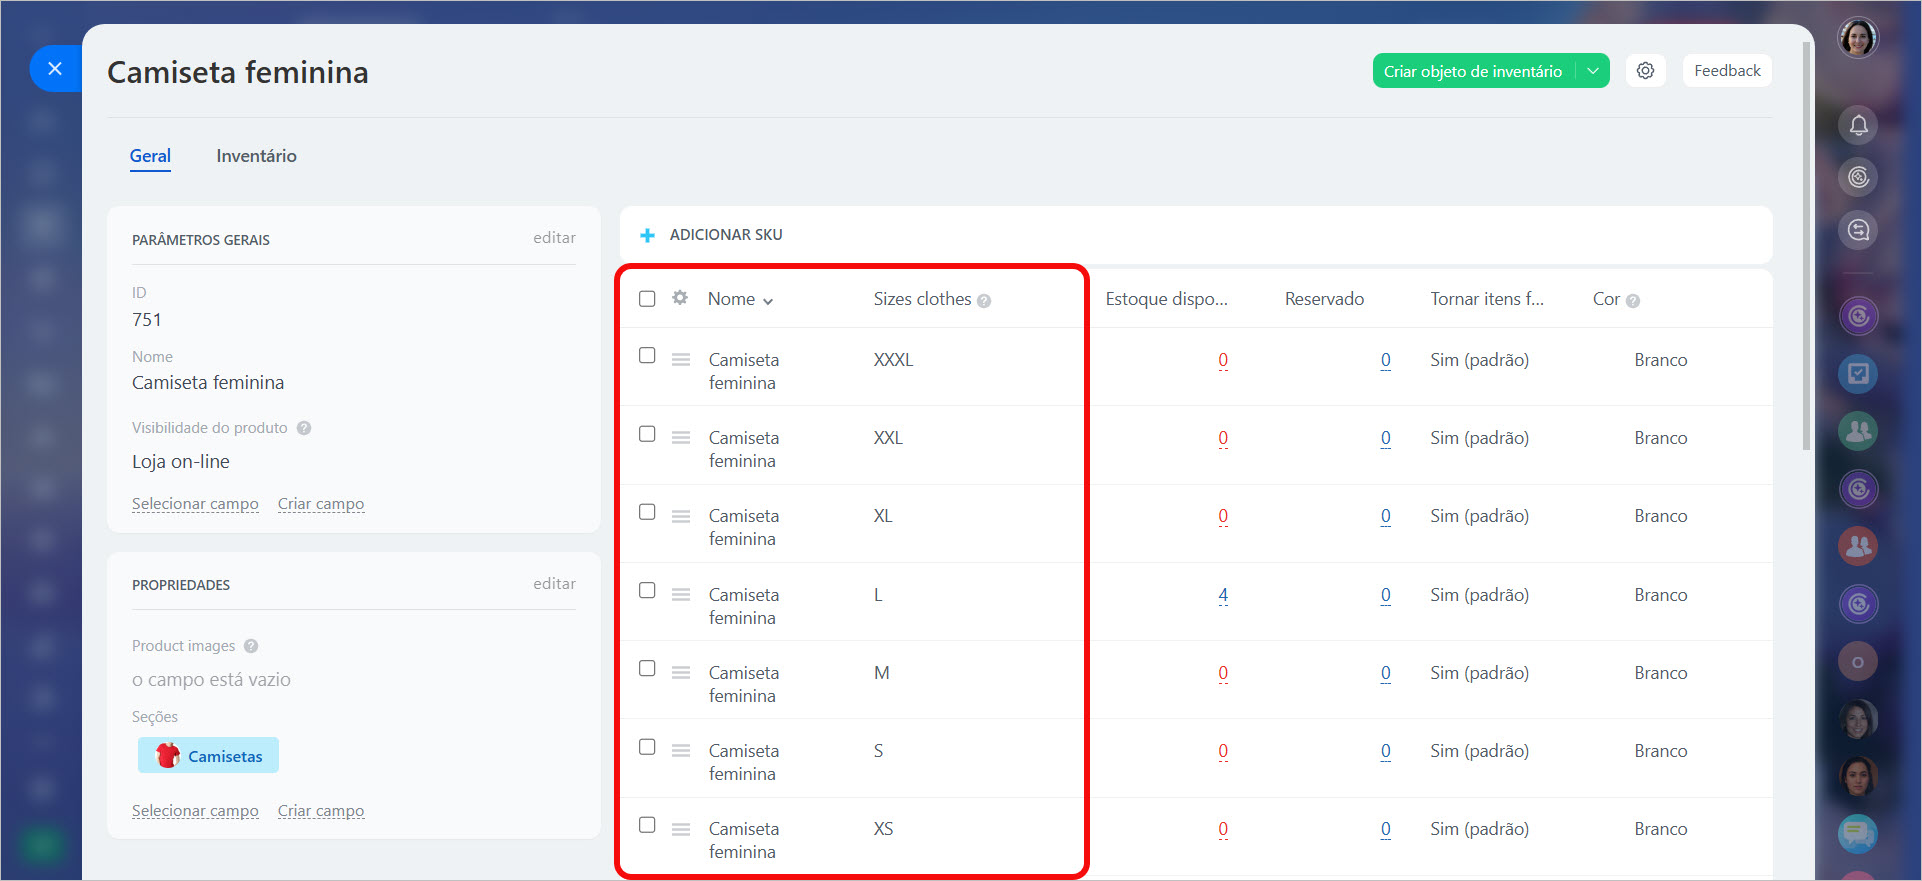Select the XS size cell
The height and width of the screenshot is (881, 1922).
pyautogui.click(x=883, y=829)
